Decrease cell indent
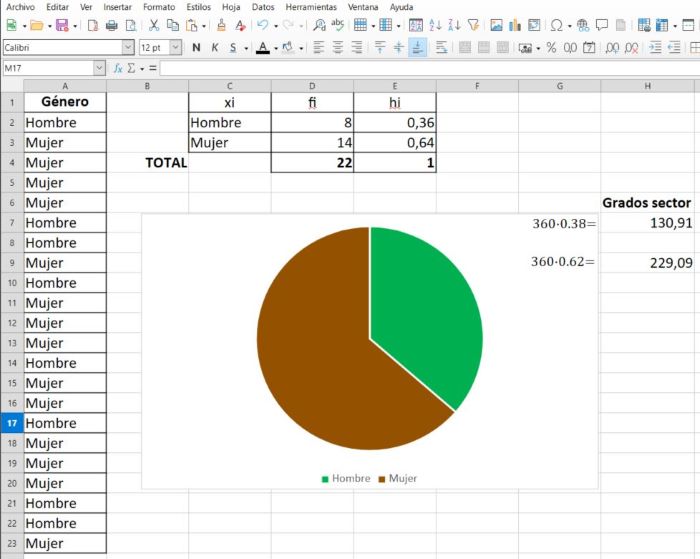This screenshot has height=559, width=700. click(x=674, y=47)
